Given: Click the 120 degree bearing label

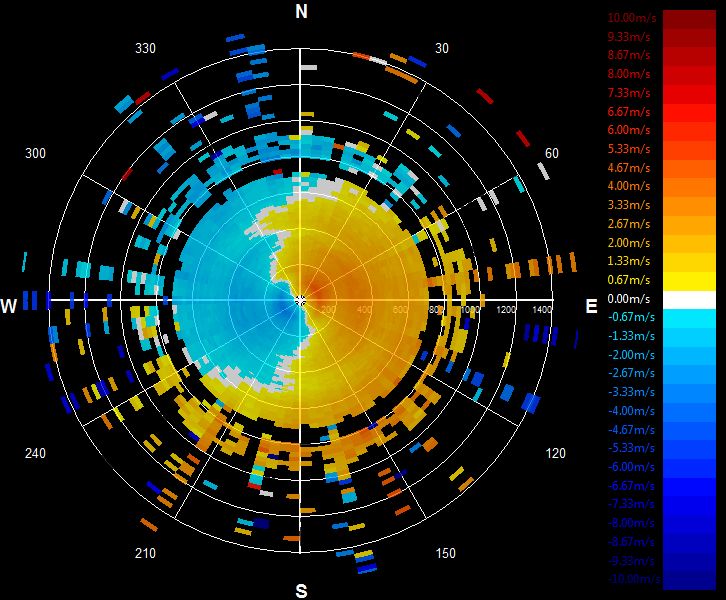Looking at the screenshot, I should 556,453.
